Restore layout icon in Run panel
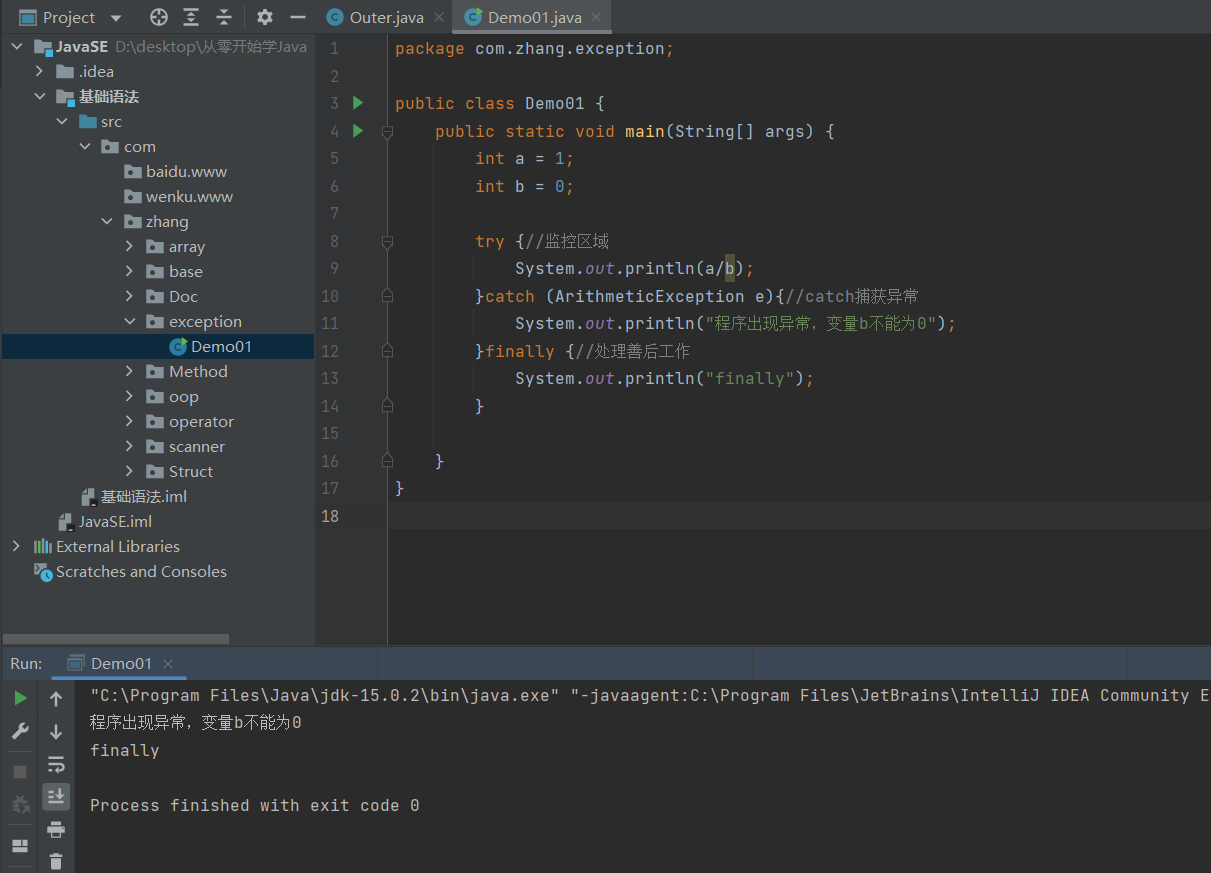 click(20, 846)
